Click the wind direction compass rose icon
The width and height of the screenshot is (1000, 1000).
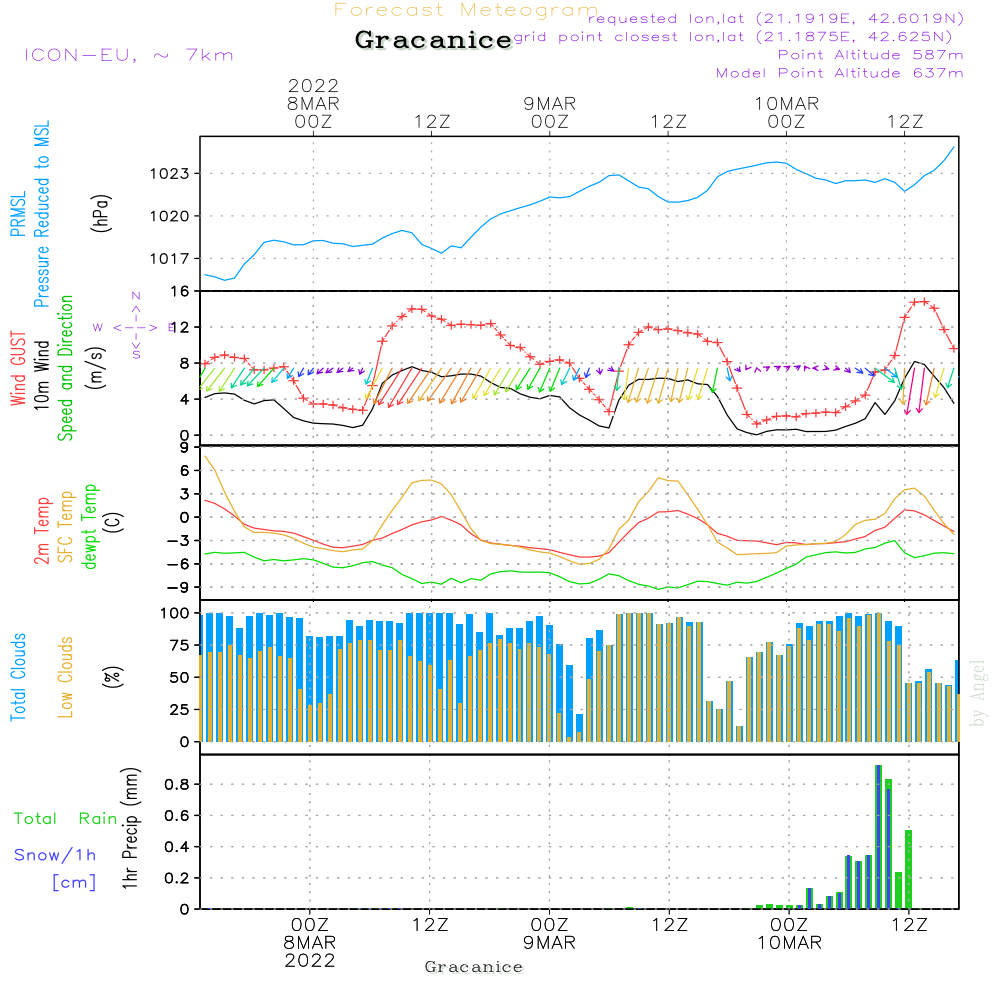tap(136, 326)
